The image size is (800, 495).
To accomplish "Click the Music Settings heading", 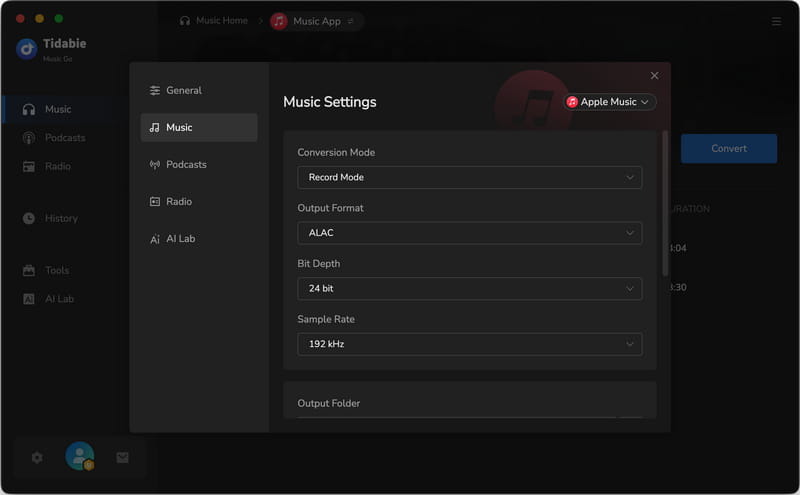I will [x=330, y=102].
